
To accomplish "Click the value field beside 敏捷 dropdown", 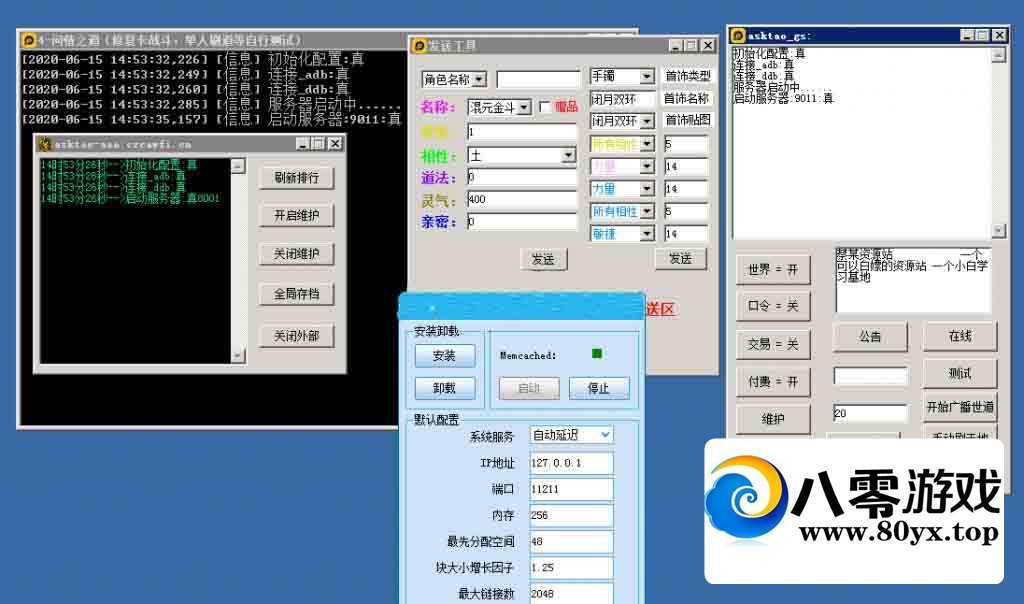I will click(686, 234).
